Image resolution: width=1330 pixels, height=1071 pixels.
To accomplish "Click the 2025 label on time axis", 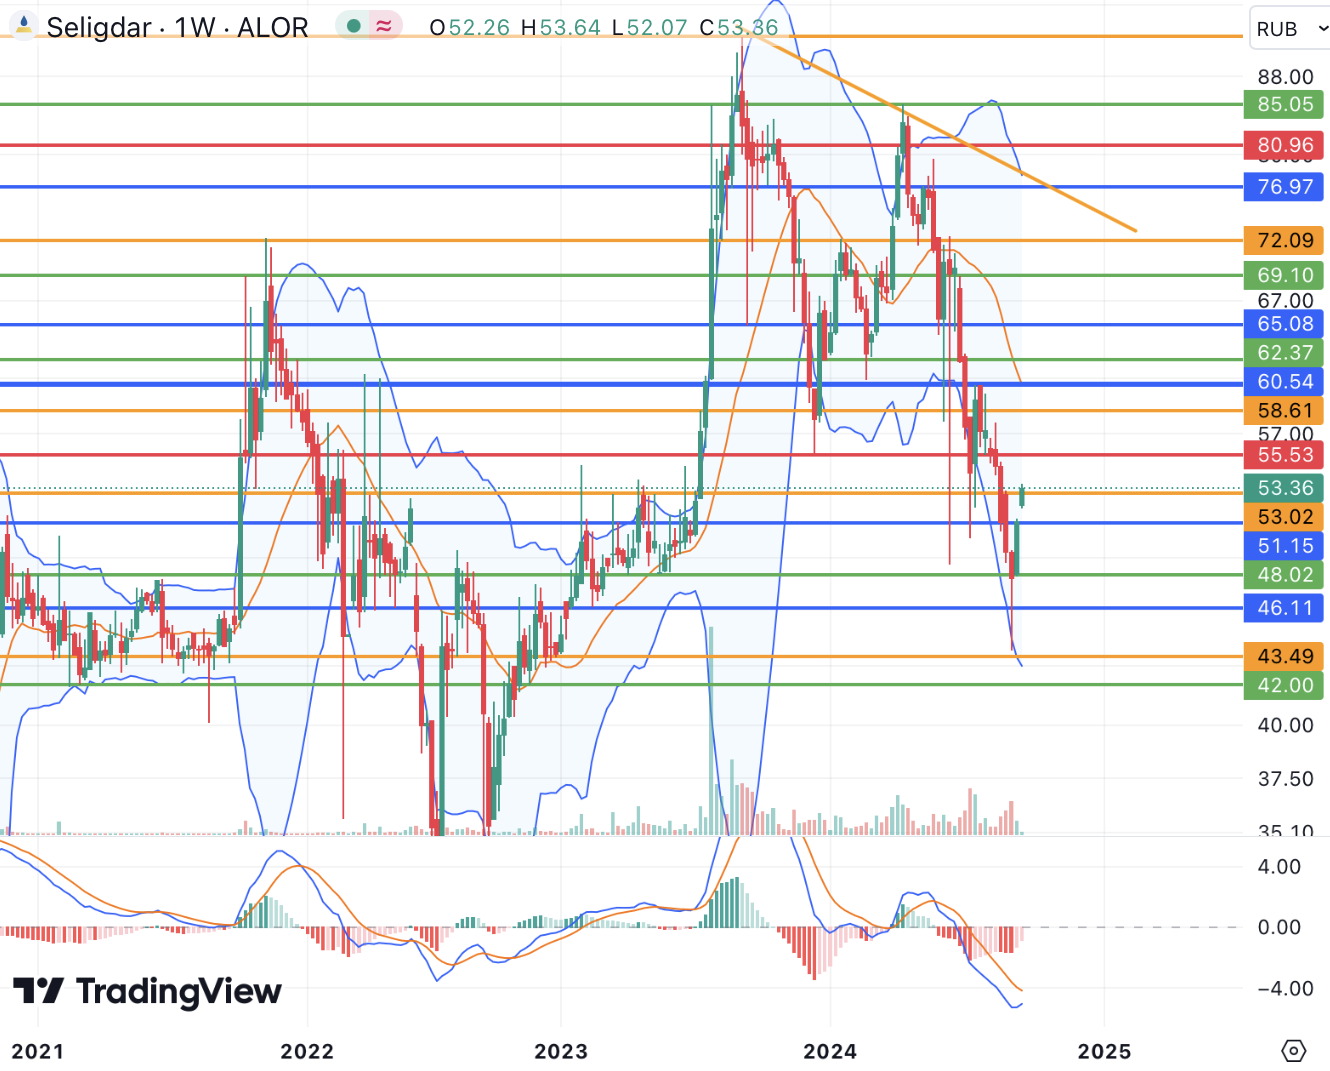I will coord(1104,1051).
